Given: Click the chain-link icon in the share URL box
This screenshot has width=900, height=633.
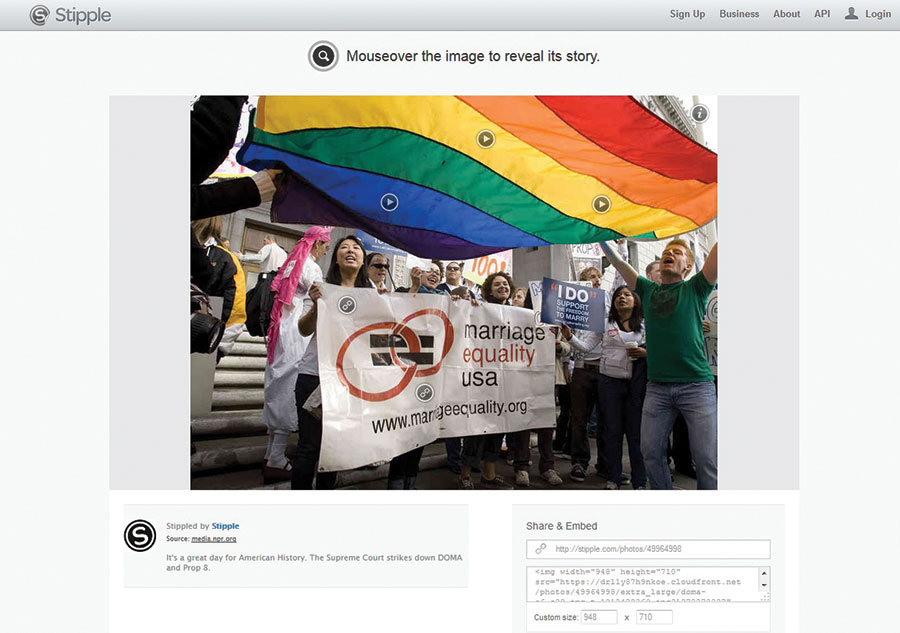Looking at the screenshot, I should pos(540,549).
